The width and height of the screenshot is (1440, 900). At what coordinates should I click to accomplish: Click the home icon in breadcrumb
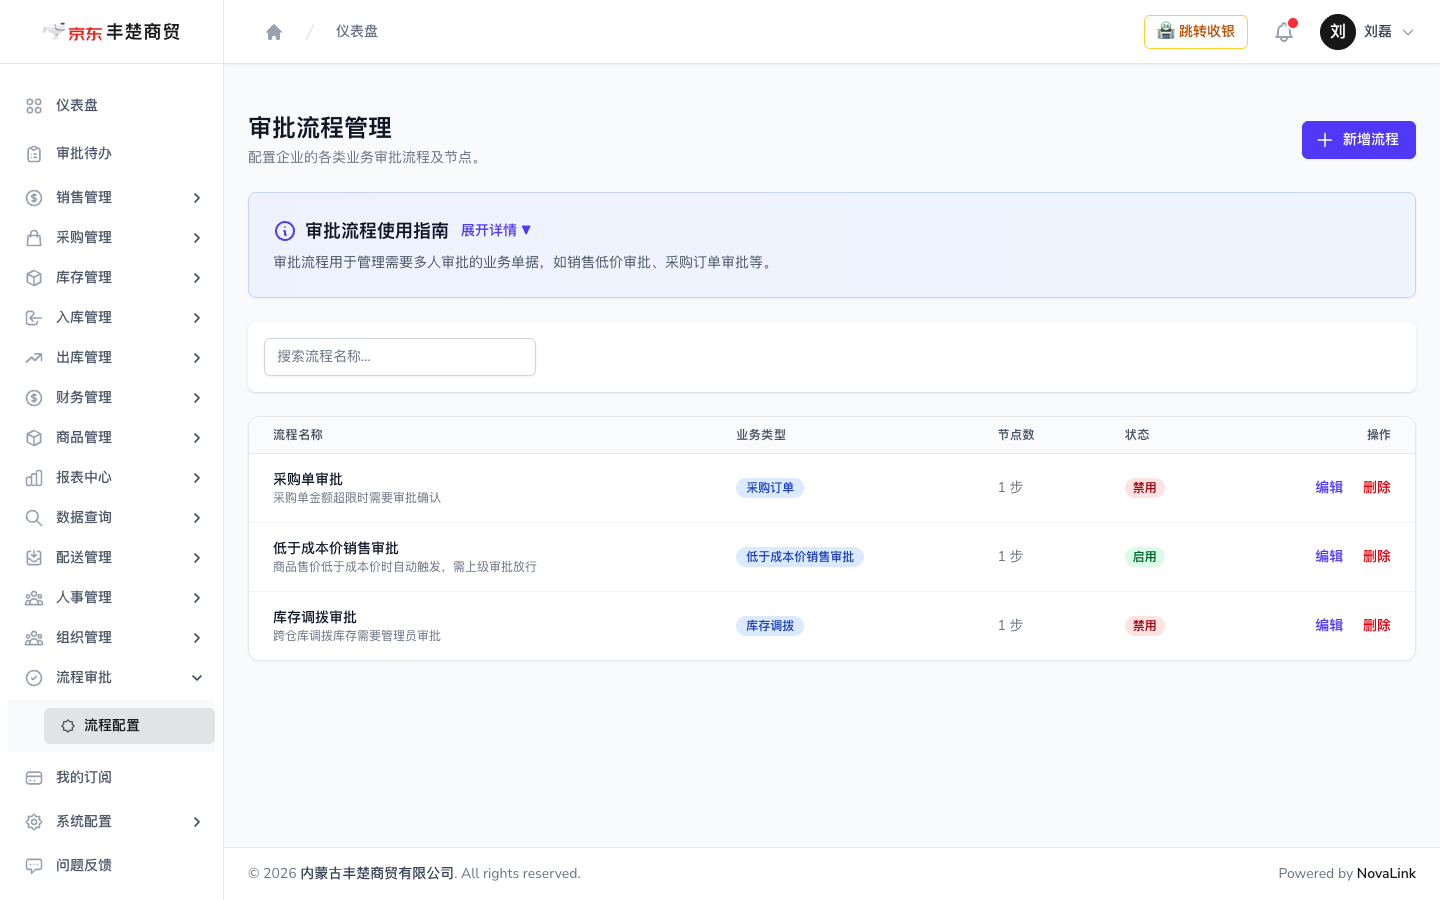274,32
